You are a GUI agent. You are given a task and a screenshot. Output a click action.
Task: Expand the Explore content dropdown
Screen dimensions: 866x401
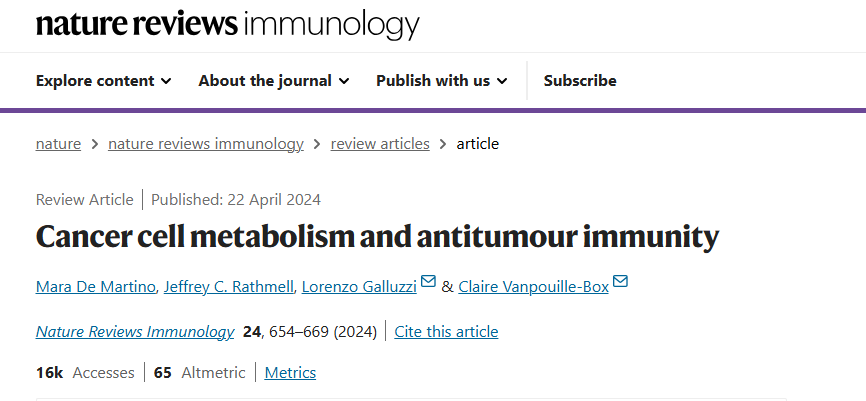[x=104, y=81]
